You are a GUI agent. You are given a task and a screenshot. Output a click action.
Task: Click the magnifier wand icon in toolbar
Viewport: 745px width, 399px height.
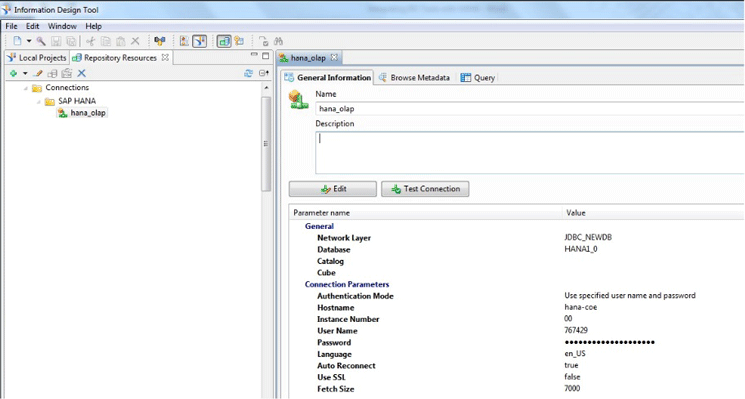tap(41, 41)
